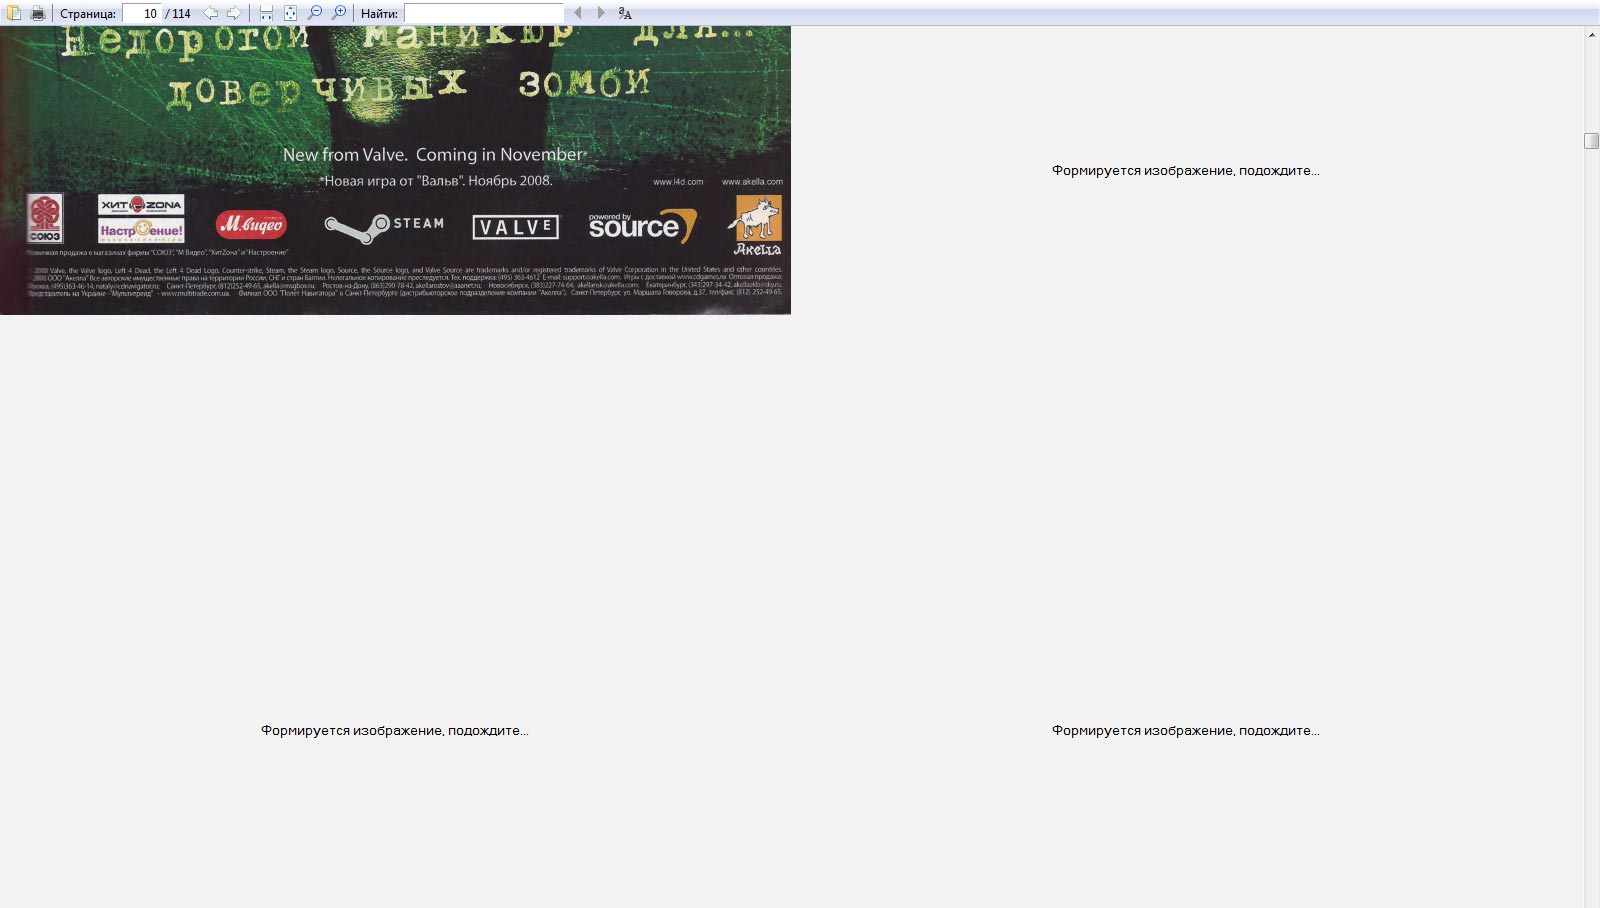The height and width of the screenshot is (908, 1600).
Task: Zoom in with the plus magnifier
Action: pyautogui.click(x=339, y=13)
